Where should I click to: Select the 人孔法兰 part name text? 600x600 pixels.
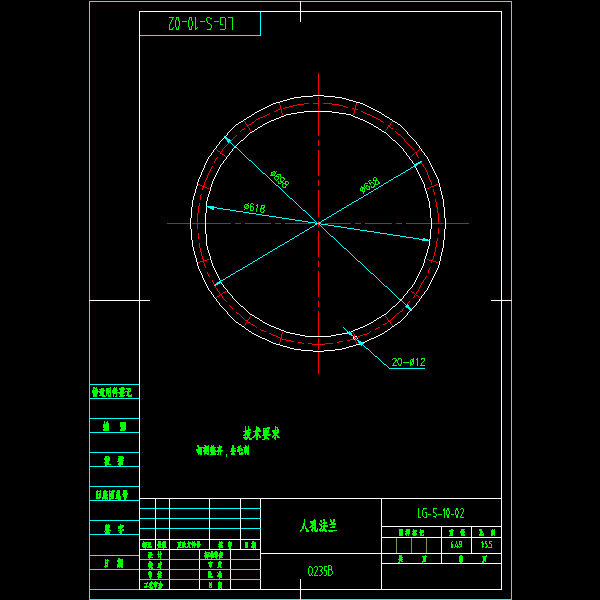coord(318,525)
